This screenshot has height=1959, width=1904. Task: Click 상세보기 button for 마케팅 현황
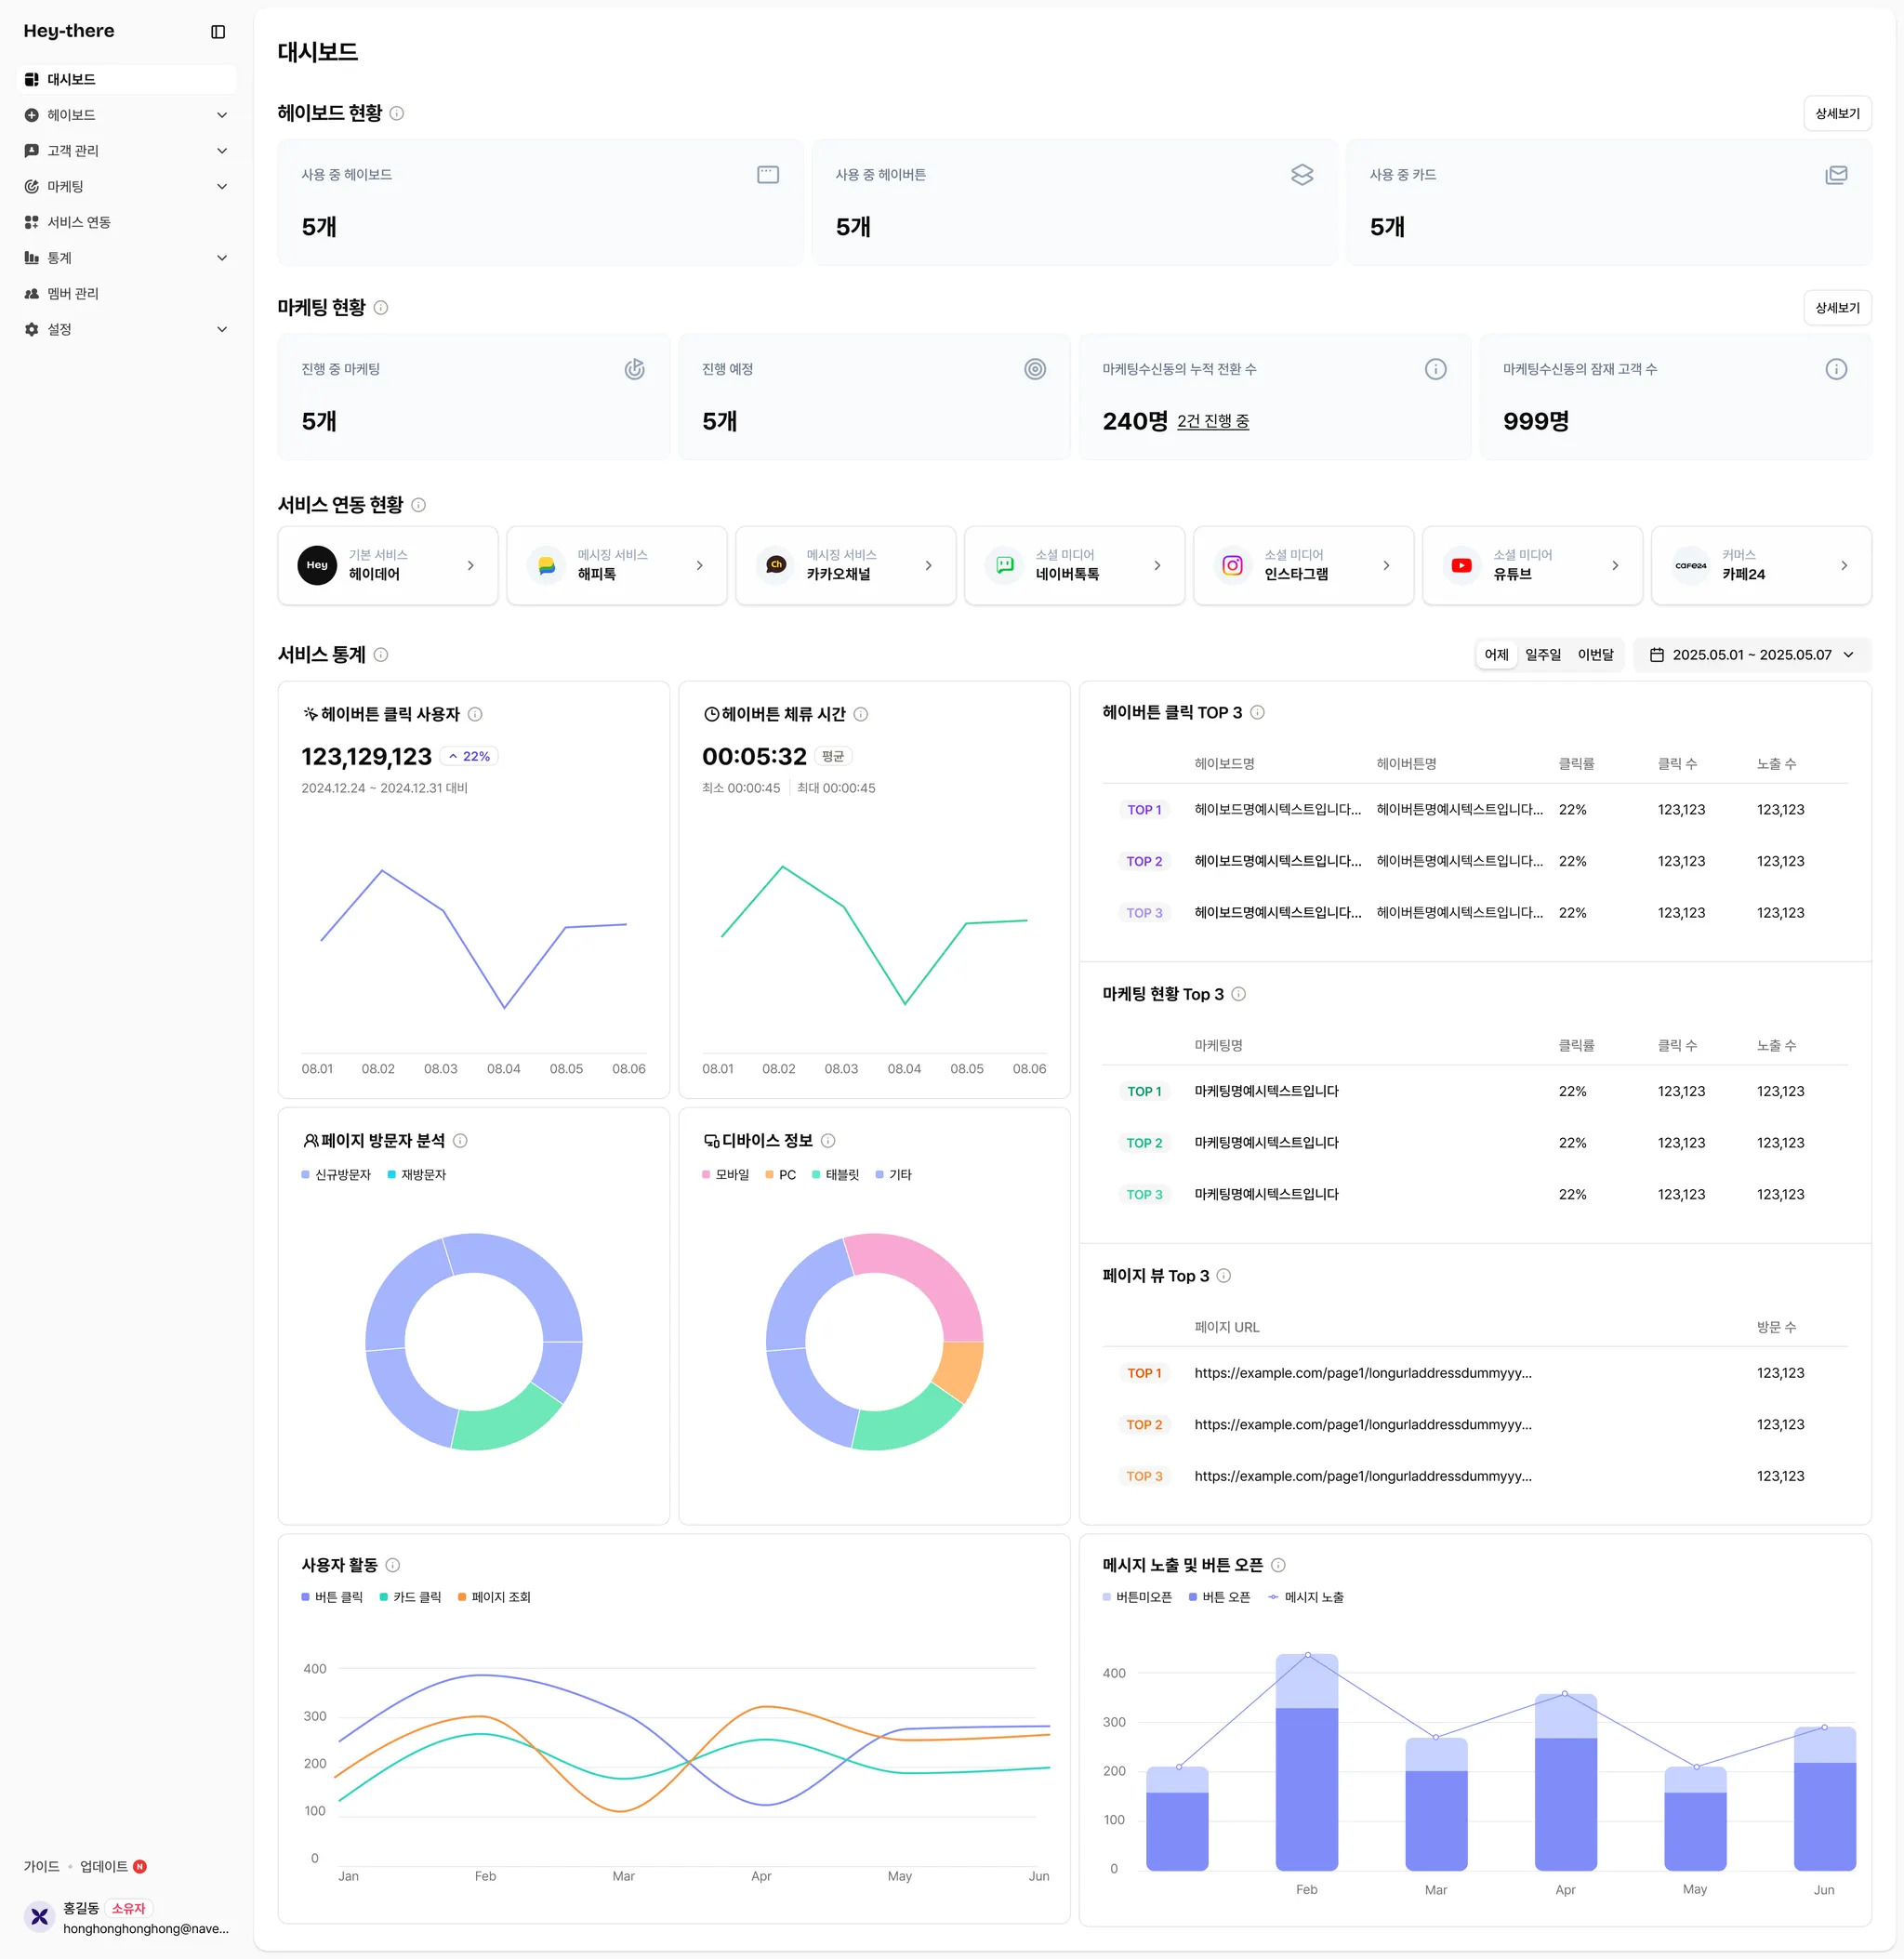1836,308
